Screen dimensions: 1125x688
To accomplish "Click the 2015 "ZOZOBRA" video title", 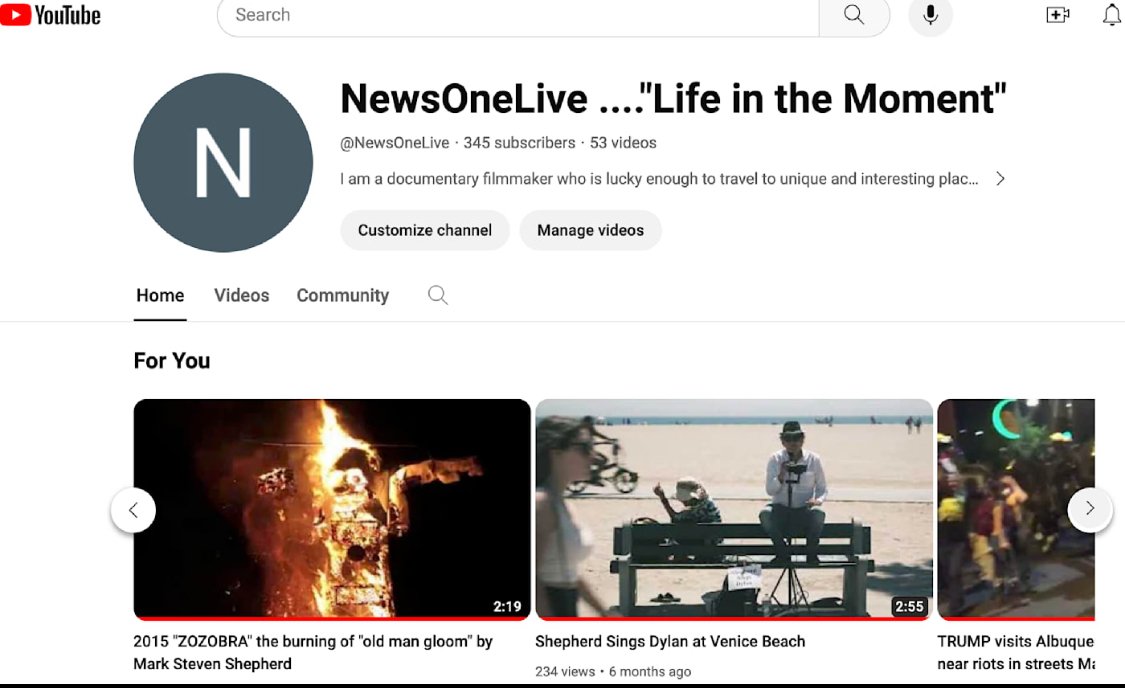I will [x=313, y=652].
